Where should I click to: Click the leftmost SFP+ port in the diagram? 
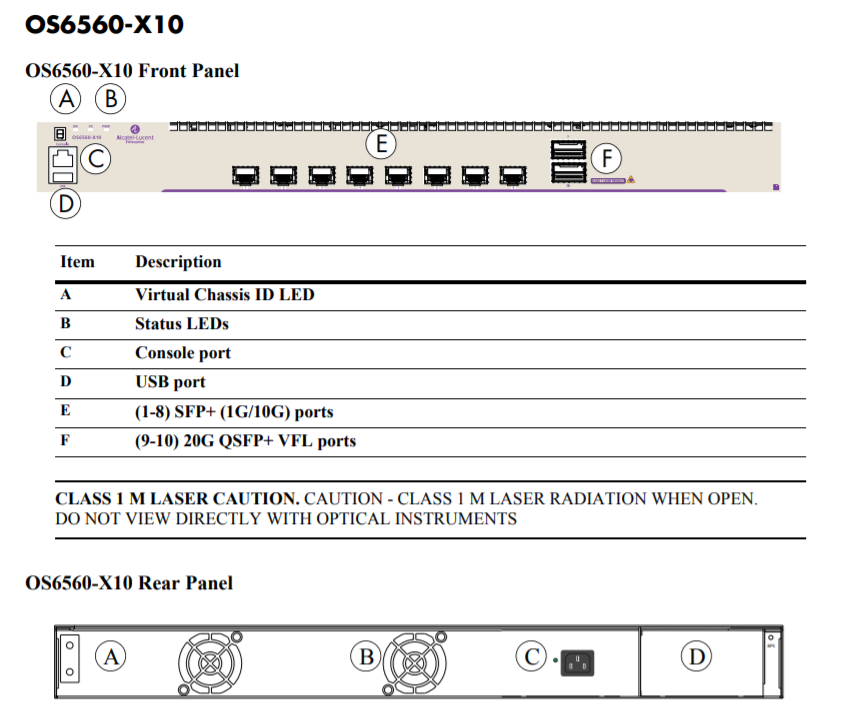tap(245, 176)
